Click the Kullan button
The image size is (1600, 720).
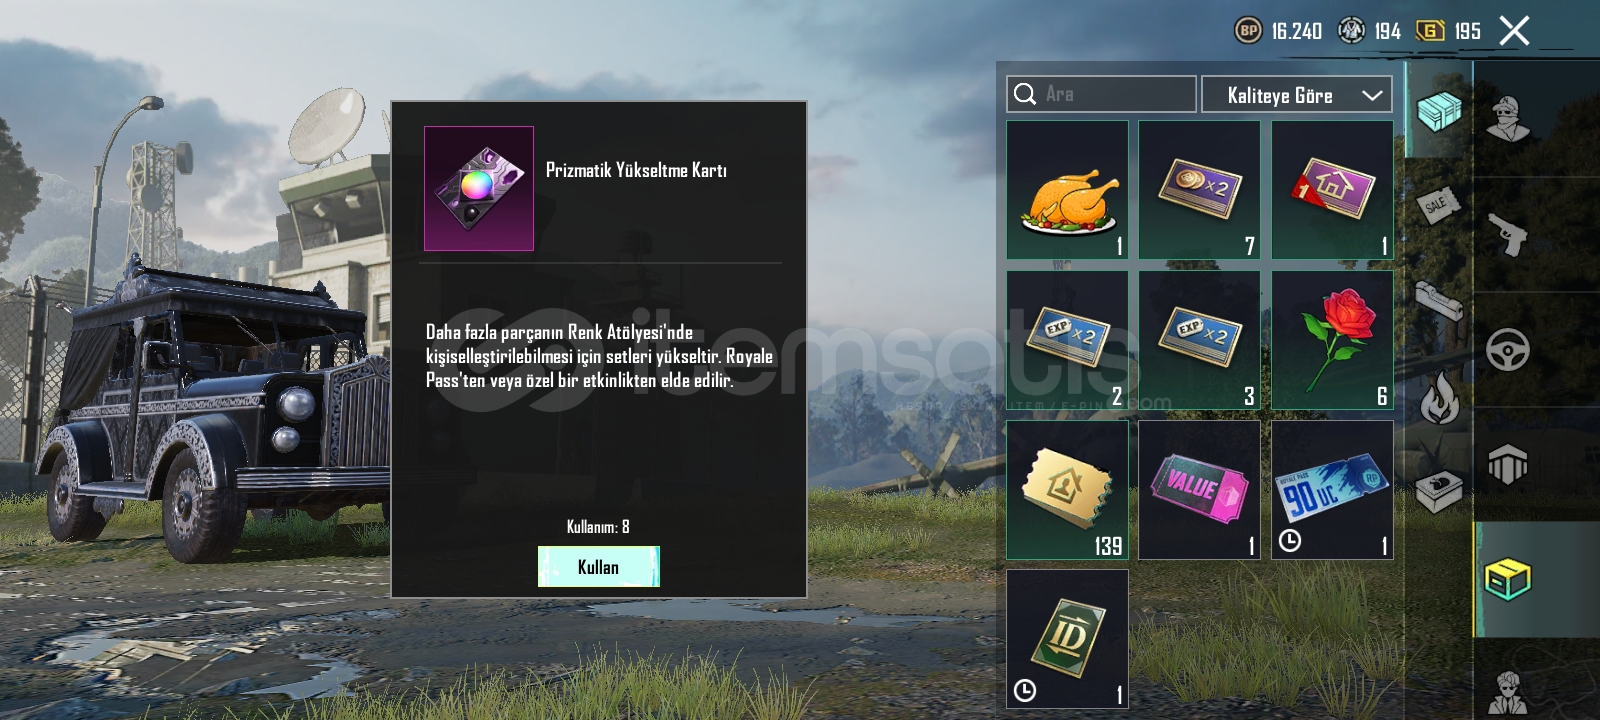point(599,567)
